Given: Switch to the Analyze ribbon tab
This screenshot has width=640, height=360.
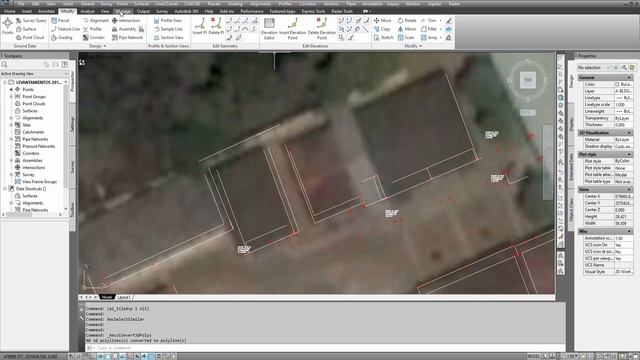Looking at the screenshot, I should (x=87, y=11).
